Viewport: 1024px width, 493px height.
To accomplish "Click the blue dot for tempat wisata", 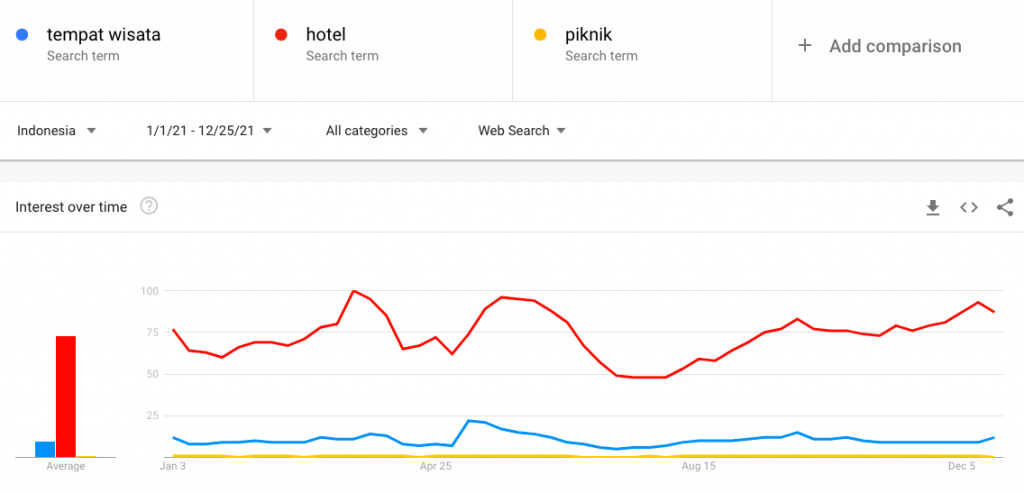I will pyautogui.click(x=22, y=36).
